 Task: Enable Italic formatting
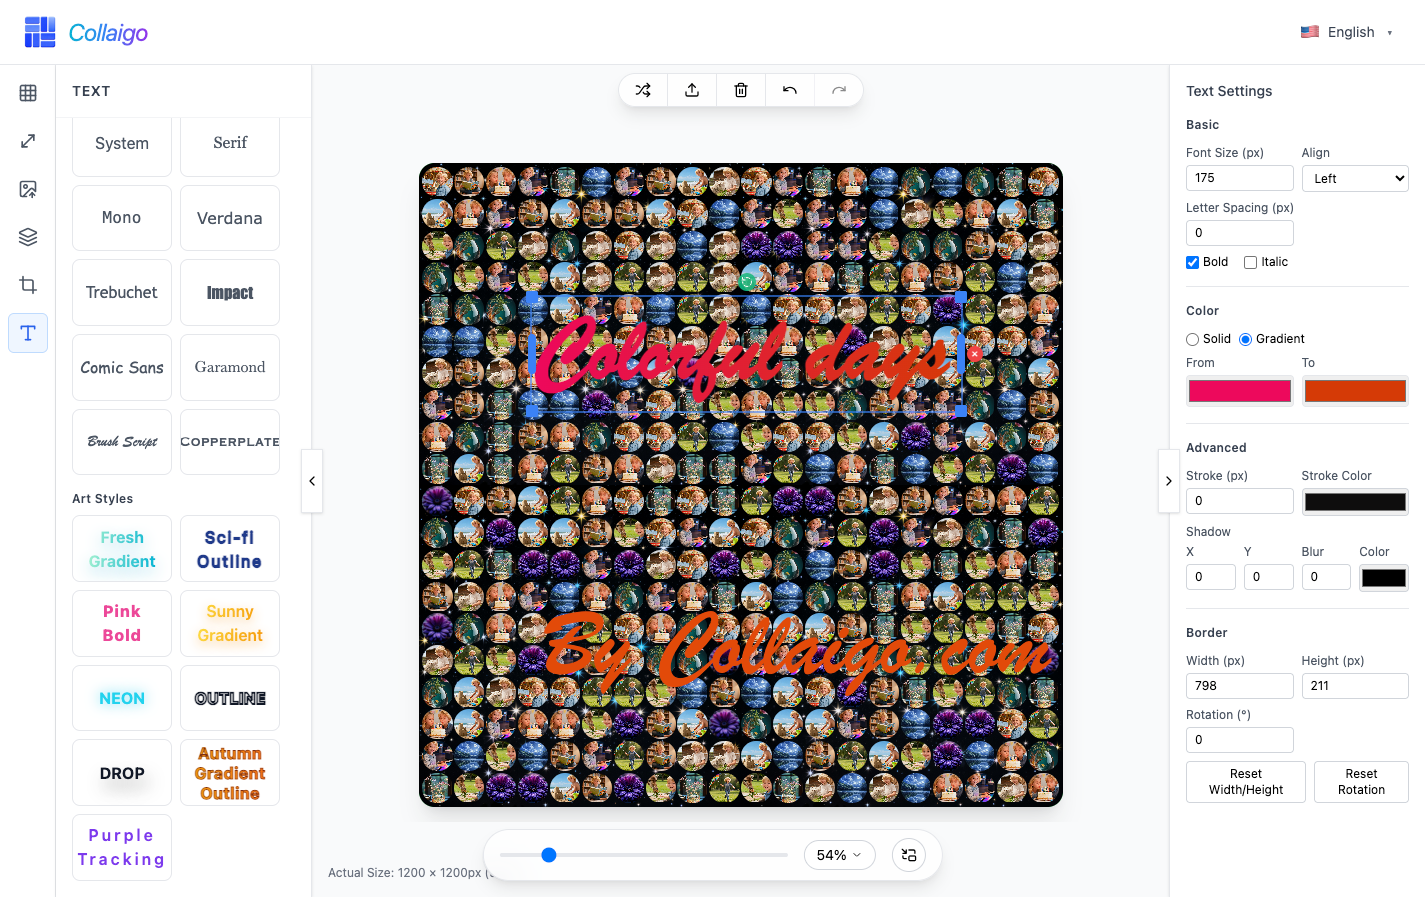[x=1250, y=262]
